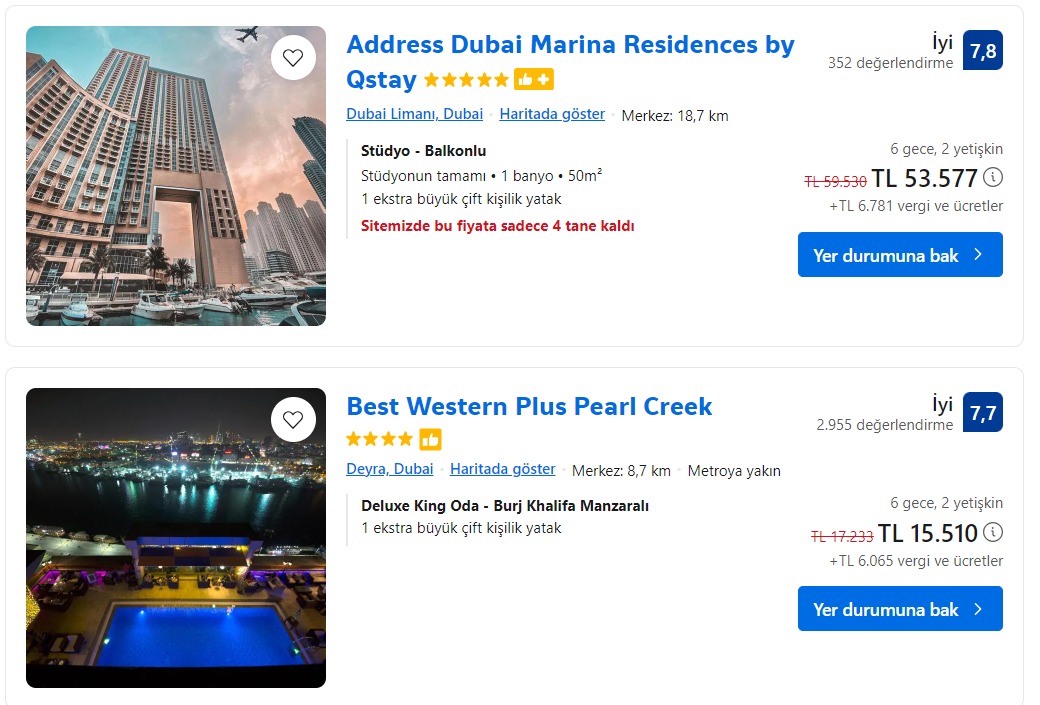This screenshot has width=1040, height=705.
Task: Click thumbs-up preferred badge for Address Dubai Marina
Action: click(534, 80)
